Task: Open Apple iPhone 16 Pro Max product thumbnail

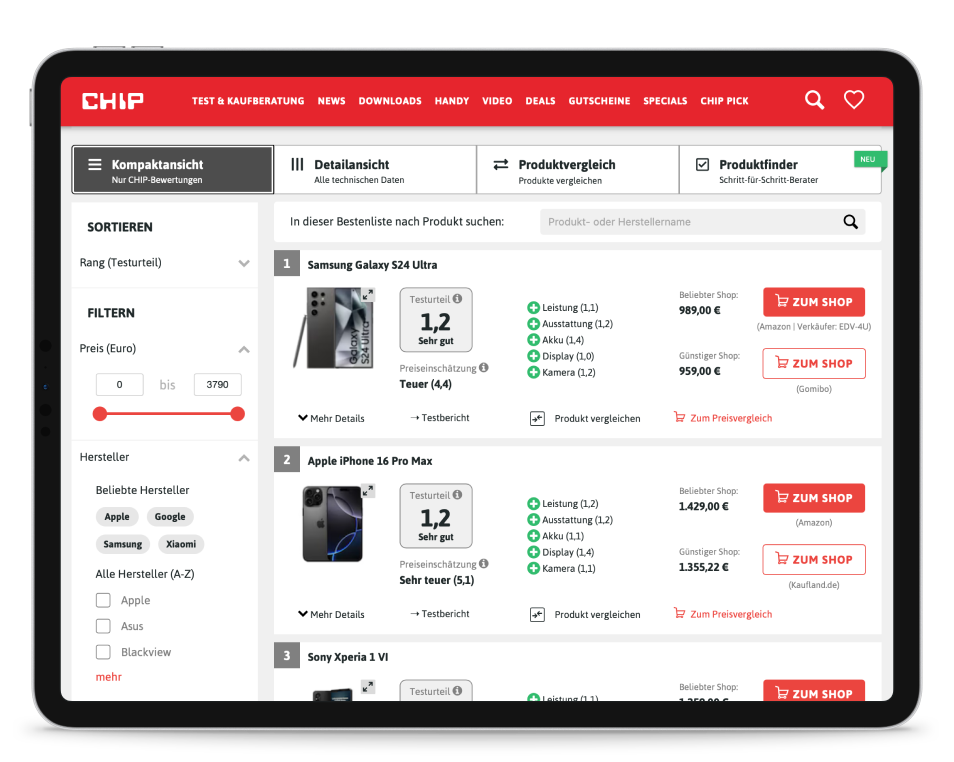Action: 332,523
